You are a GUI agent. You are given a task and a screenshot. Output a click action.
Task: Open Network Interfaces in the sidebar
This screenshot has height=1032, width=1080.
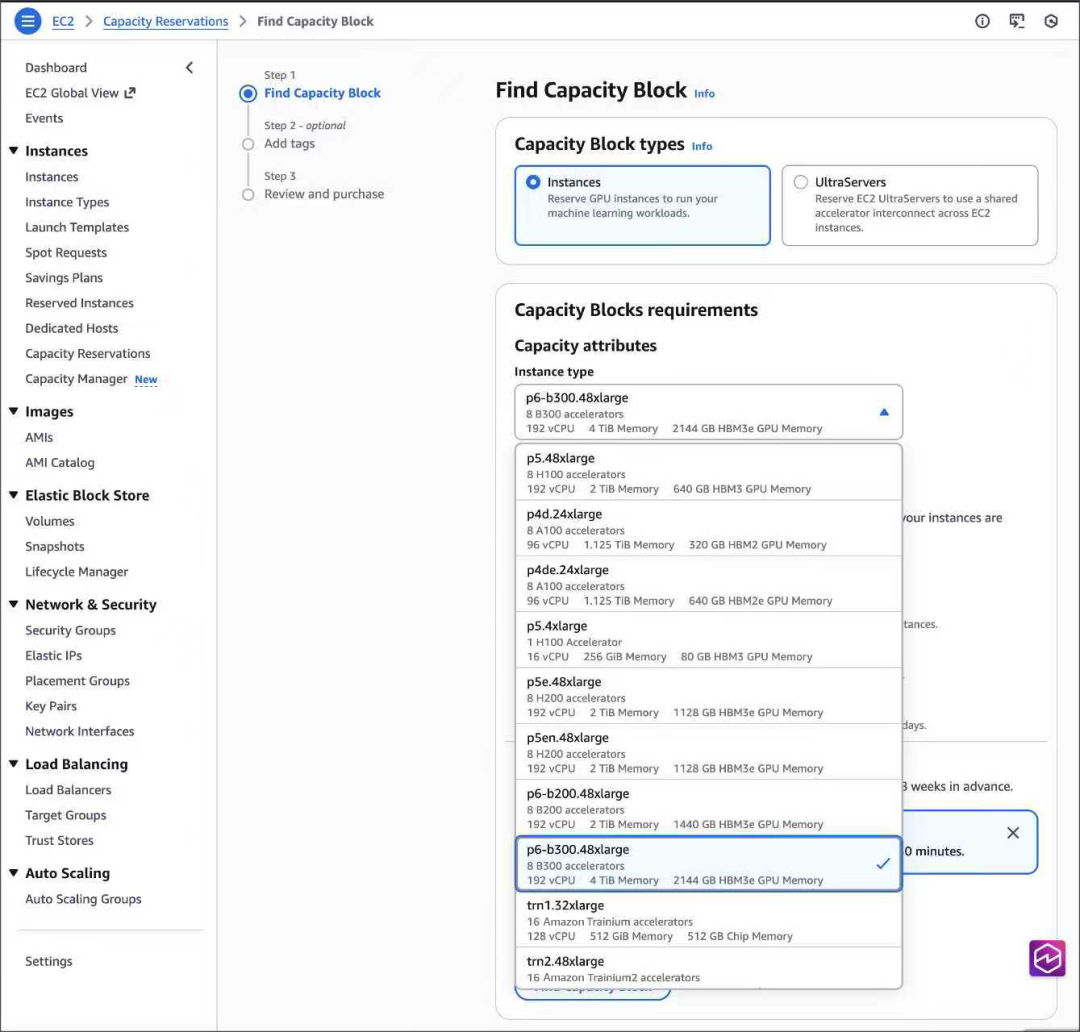pyautogui.click(x=80, y=732)
